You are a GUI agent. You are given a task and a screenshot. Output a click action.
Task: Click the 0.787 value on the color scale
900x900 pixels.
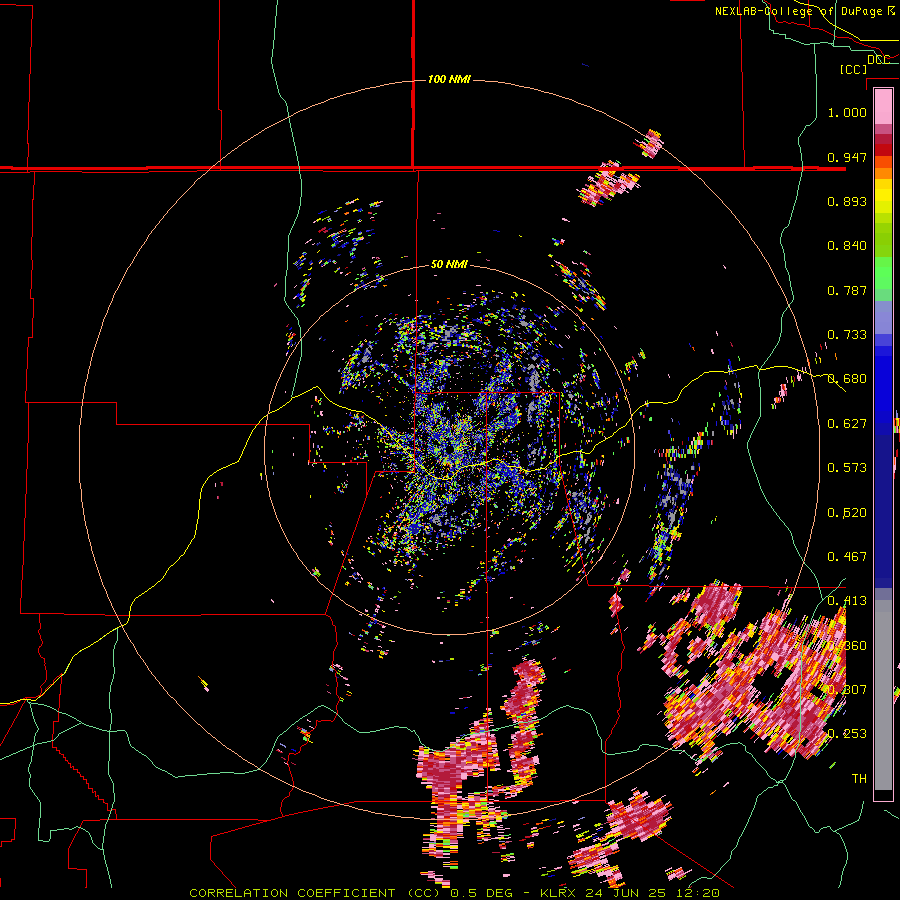pyautogui.click(x=847, y=290)
